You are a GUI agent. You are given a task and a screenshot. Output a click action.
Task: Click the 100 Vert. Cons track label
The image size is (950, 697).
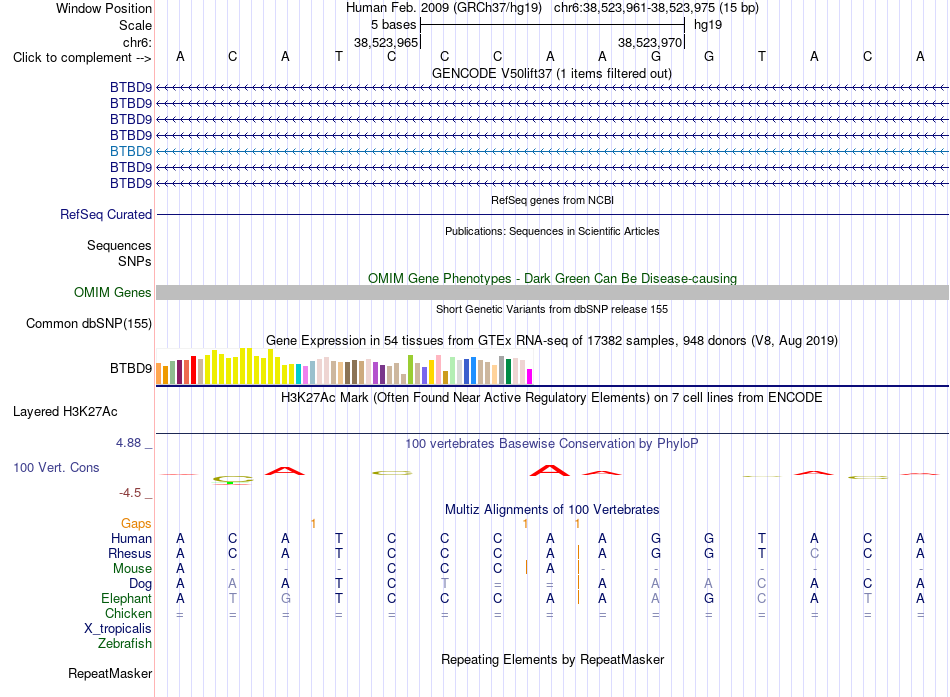56,467
